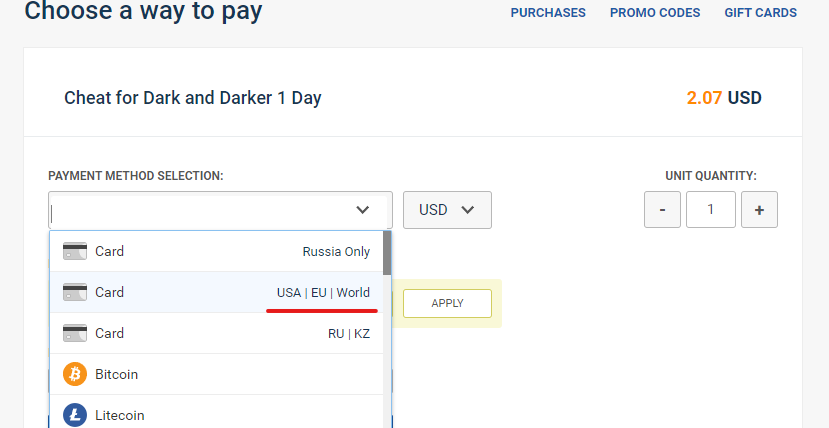Click the card icon beside USA | EU | World

(75, 292)
